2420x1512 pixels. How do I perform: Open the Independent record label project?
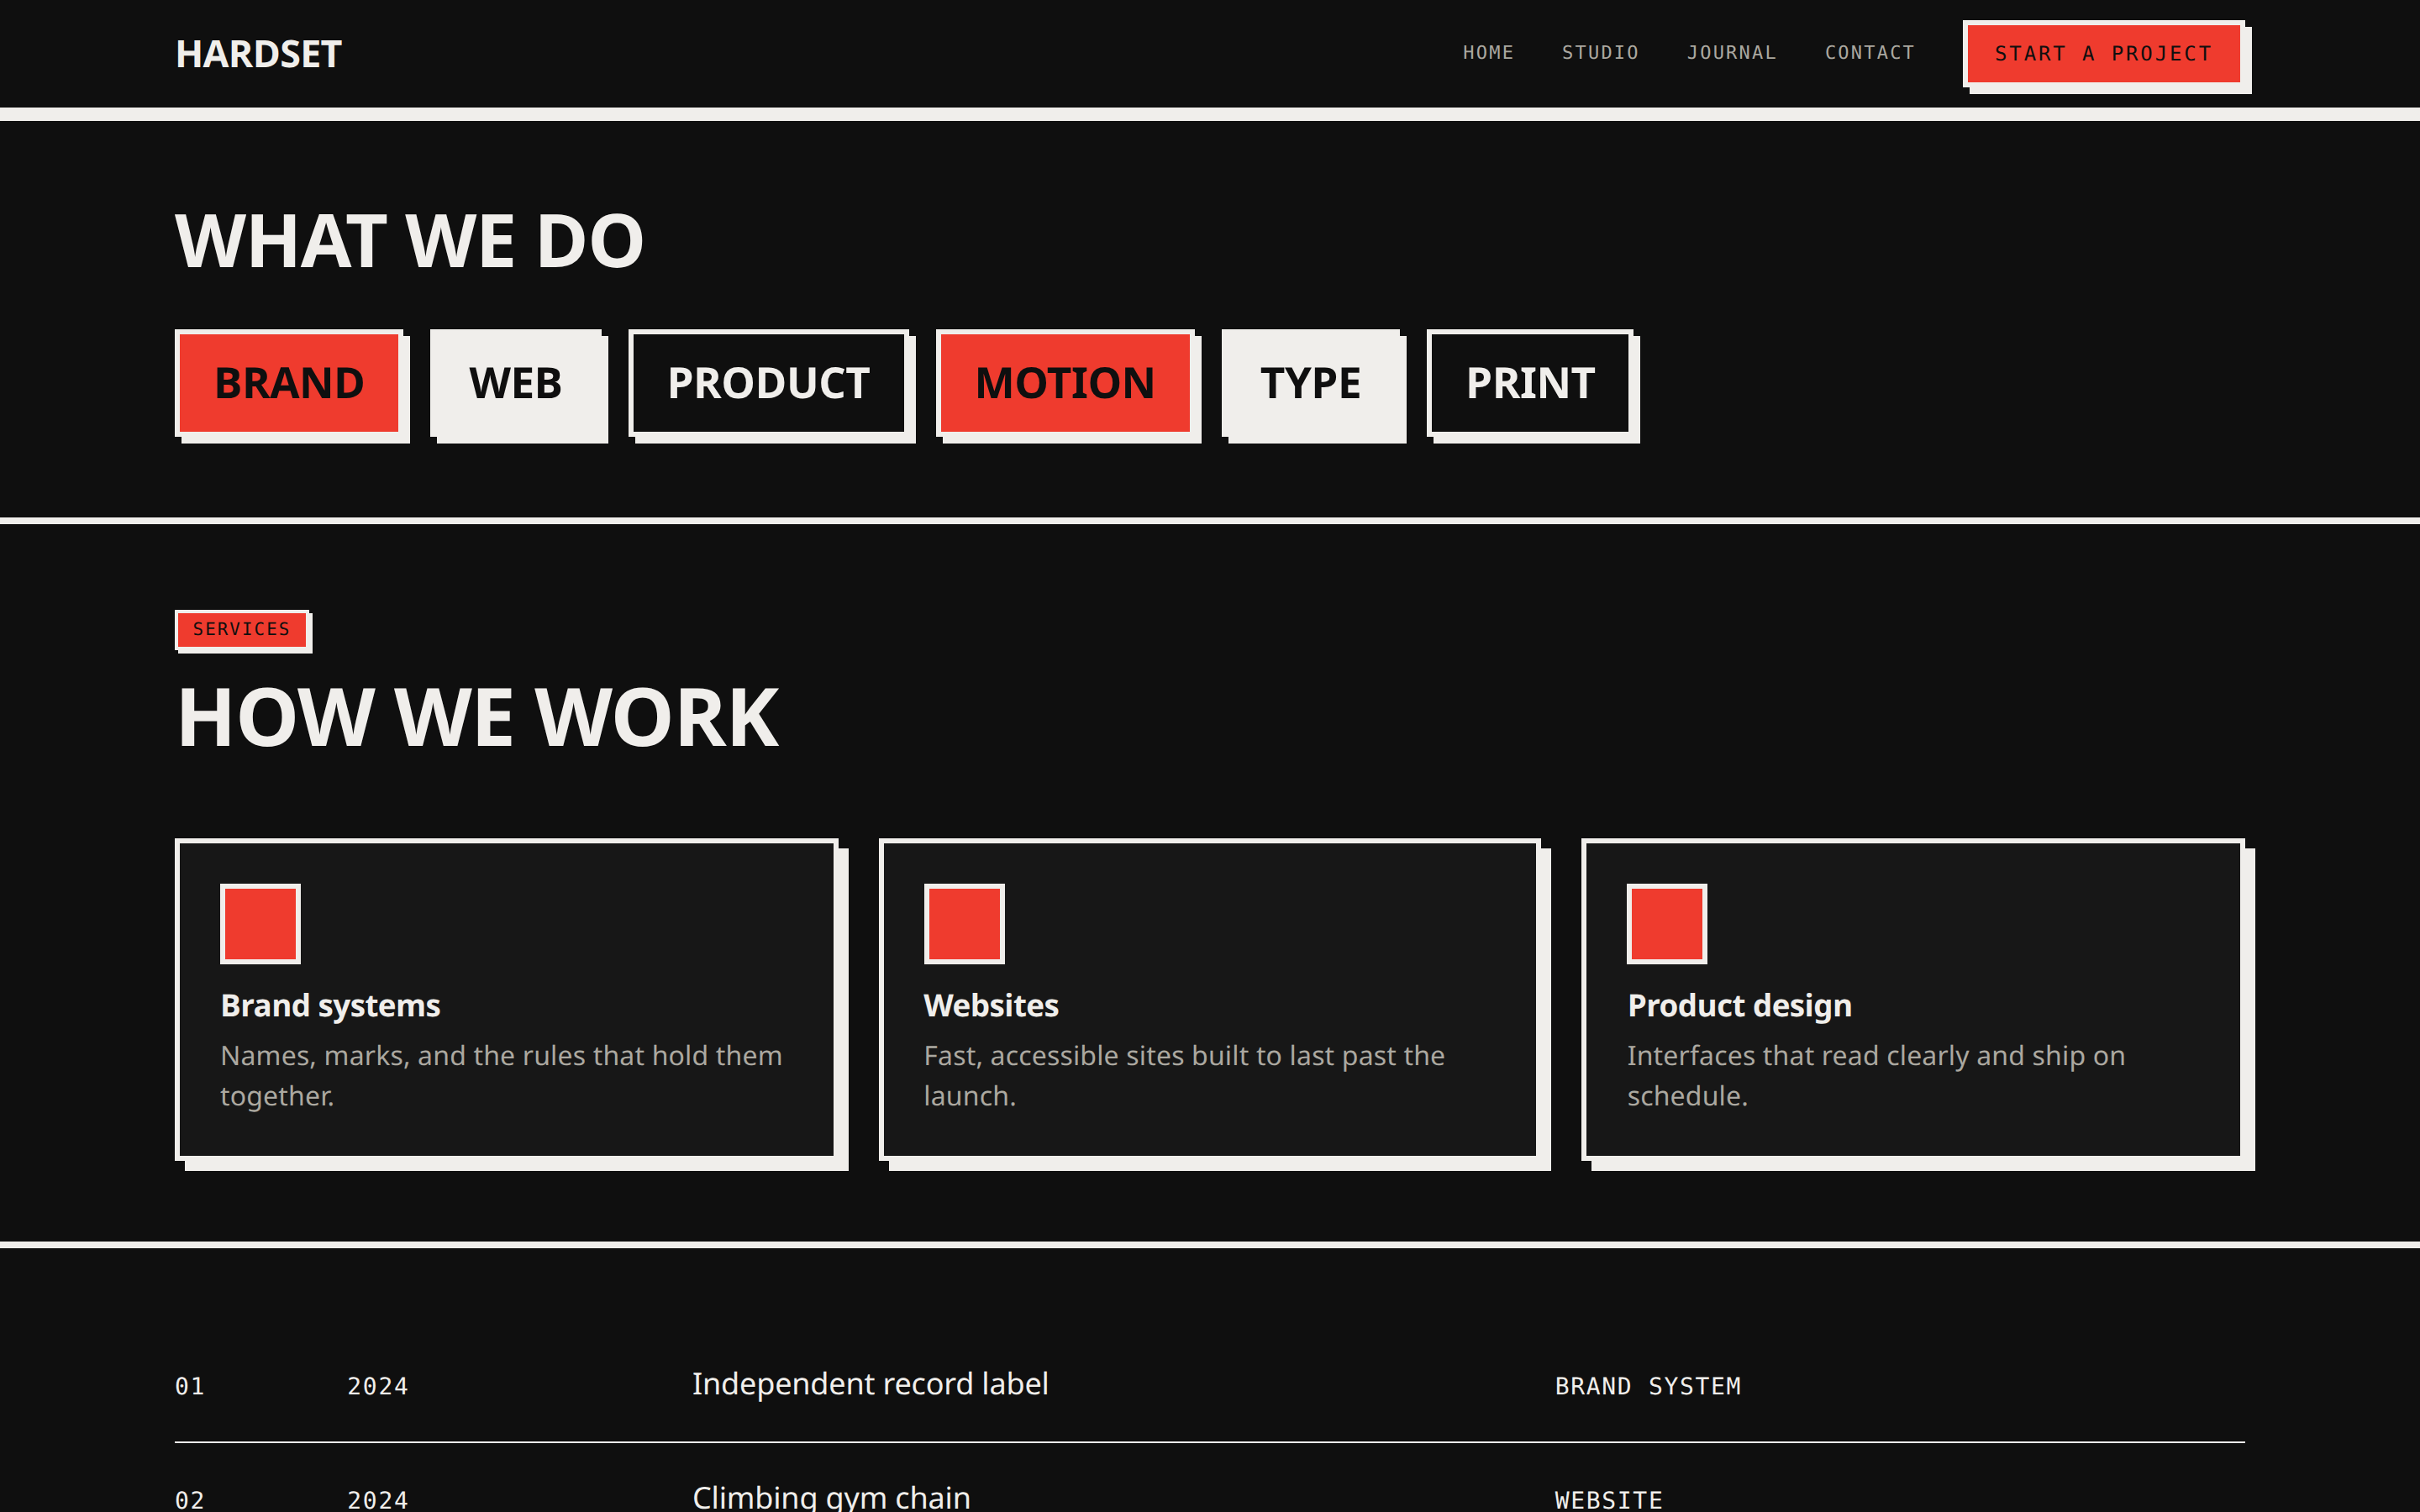click(x=870, y=1384)
